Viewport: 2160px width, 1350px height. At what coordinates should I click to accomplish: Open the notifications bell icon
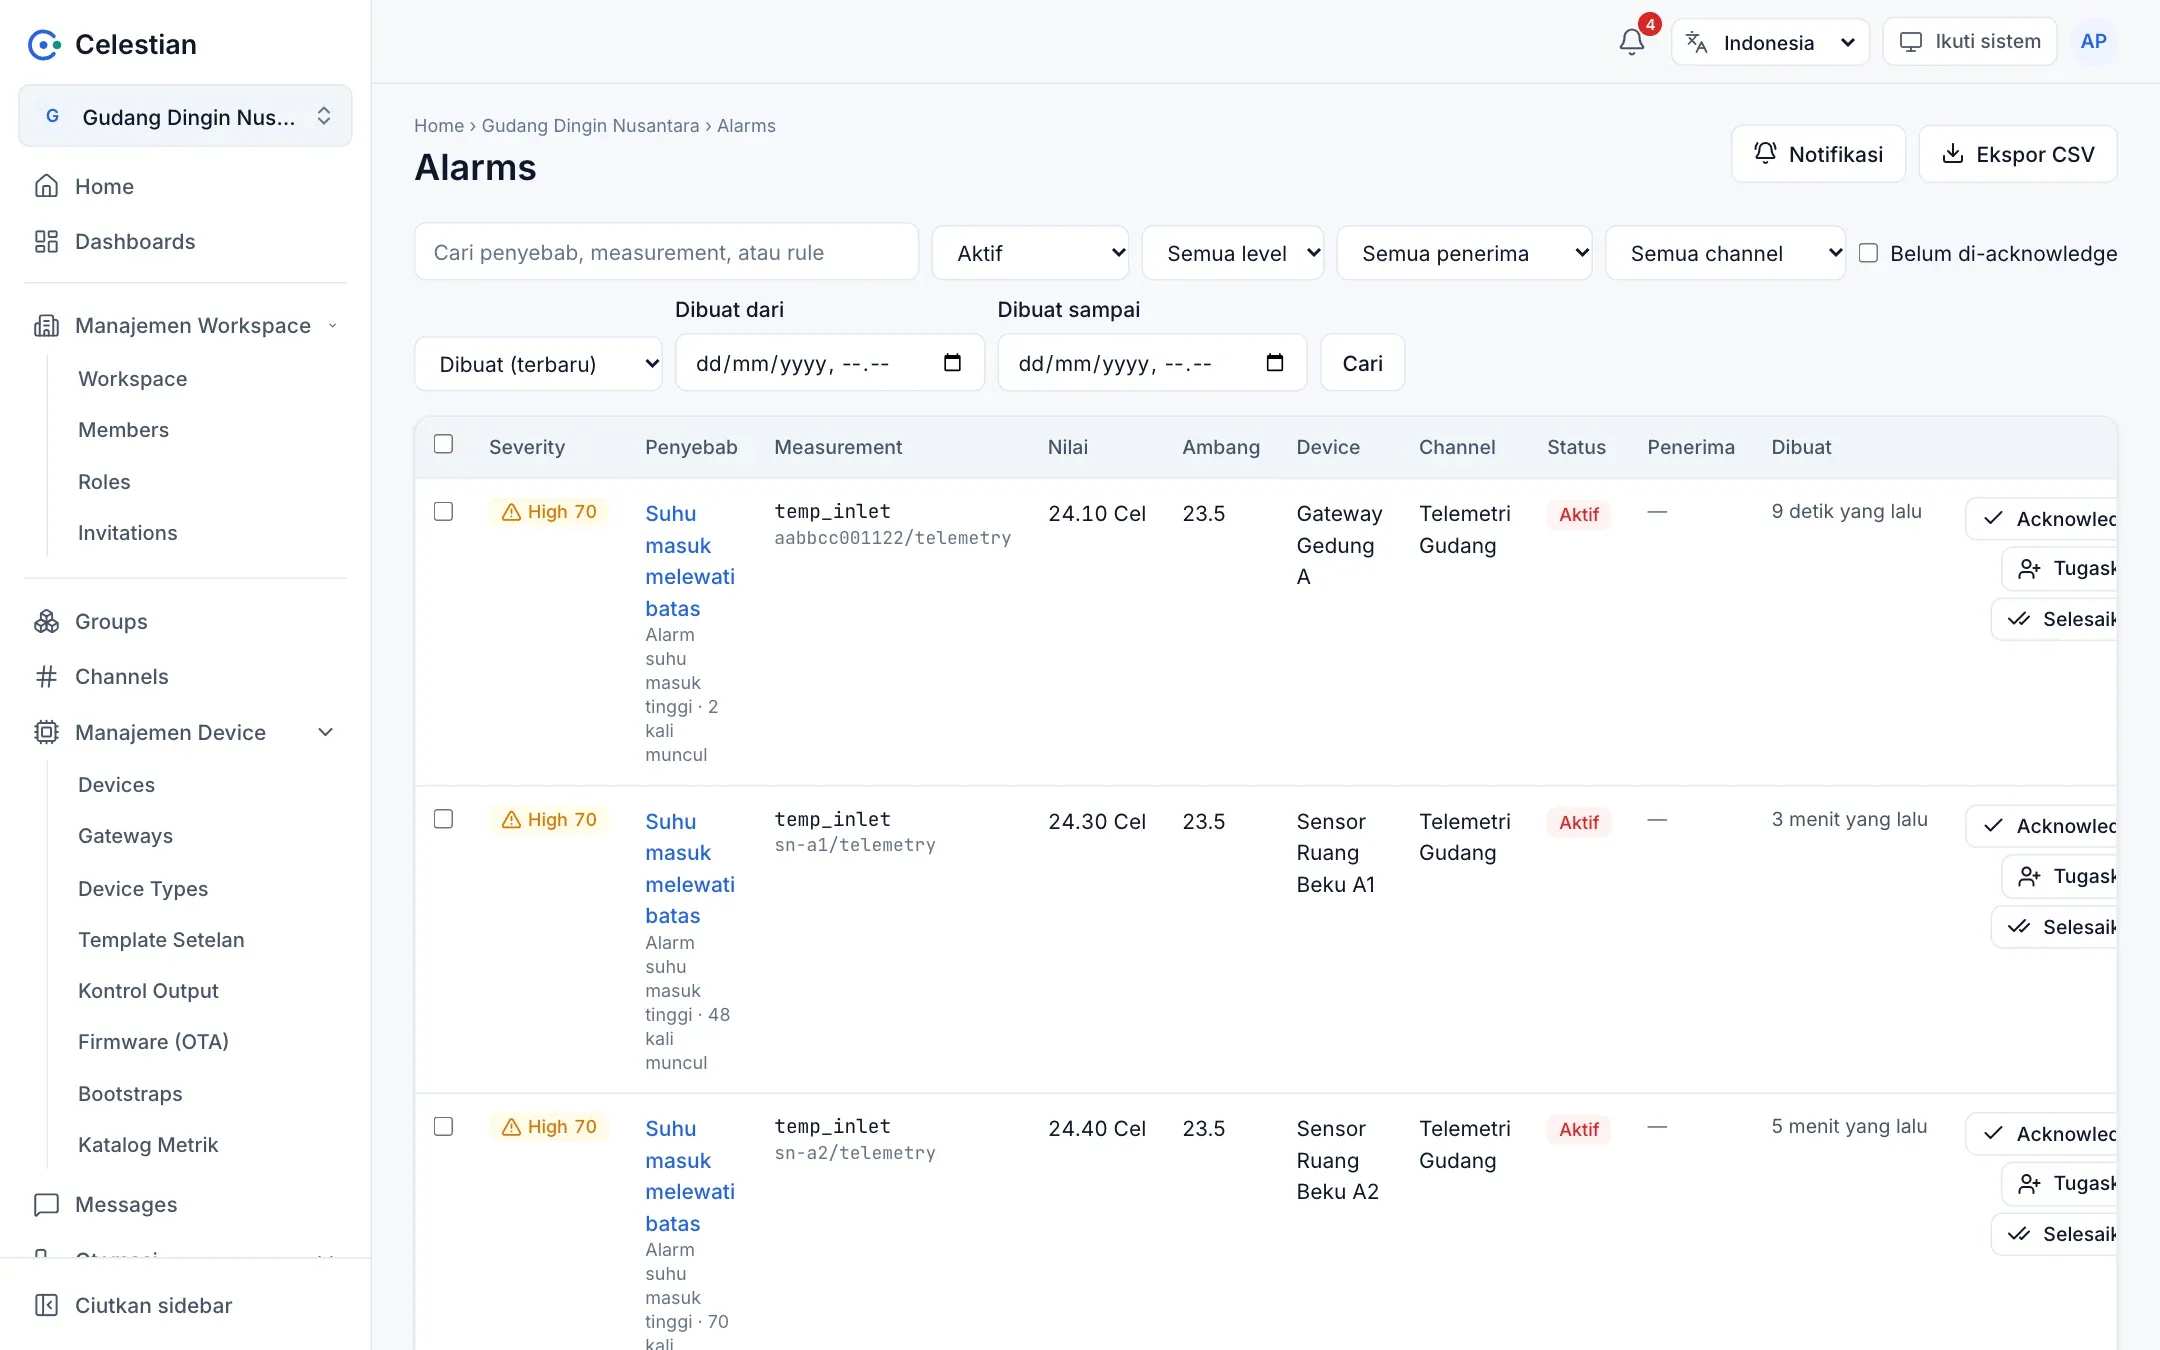pyautogui.click(x=1631, y=42)
